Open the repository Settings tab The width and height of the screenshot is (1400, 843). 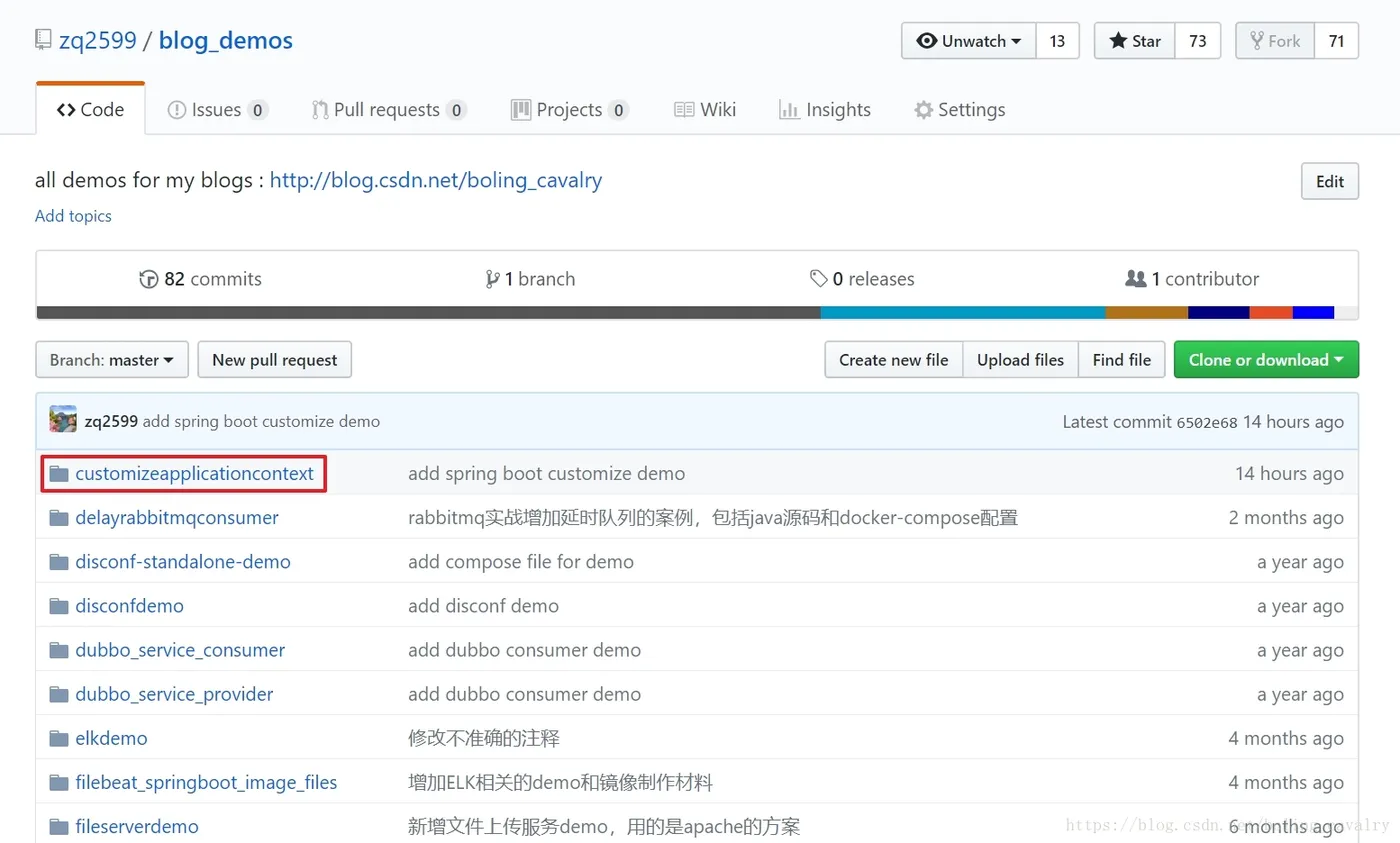(960, 110)
